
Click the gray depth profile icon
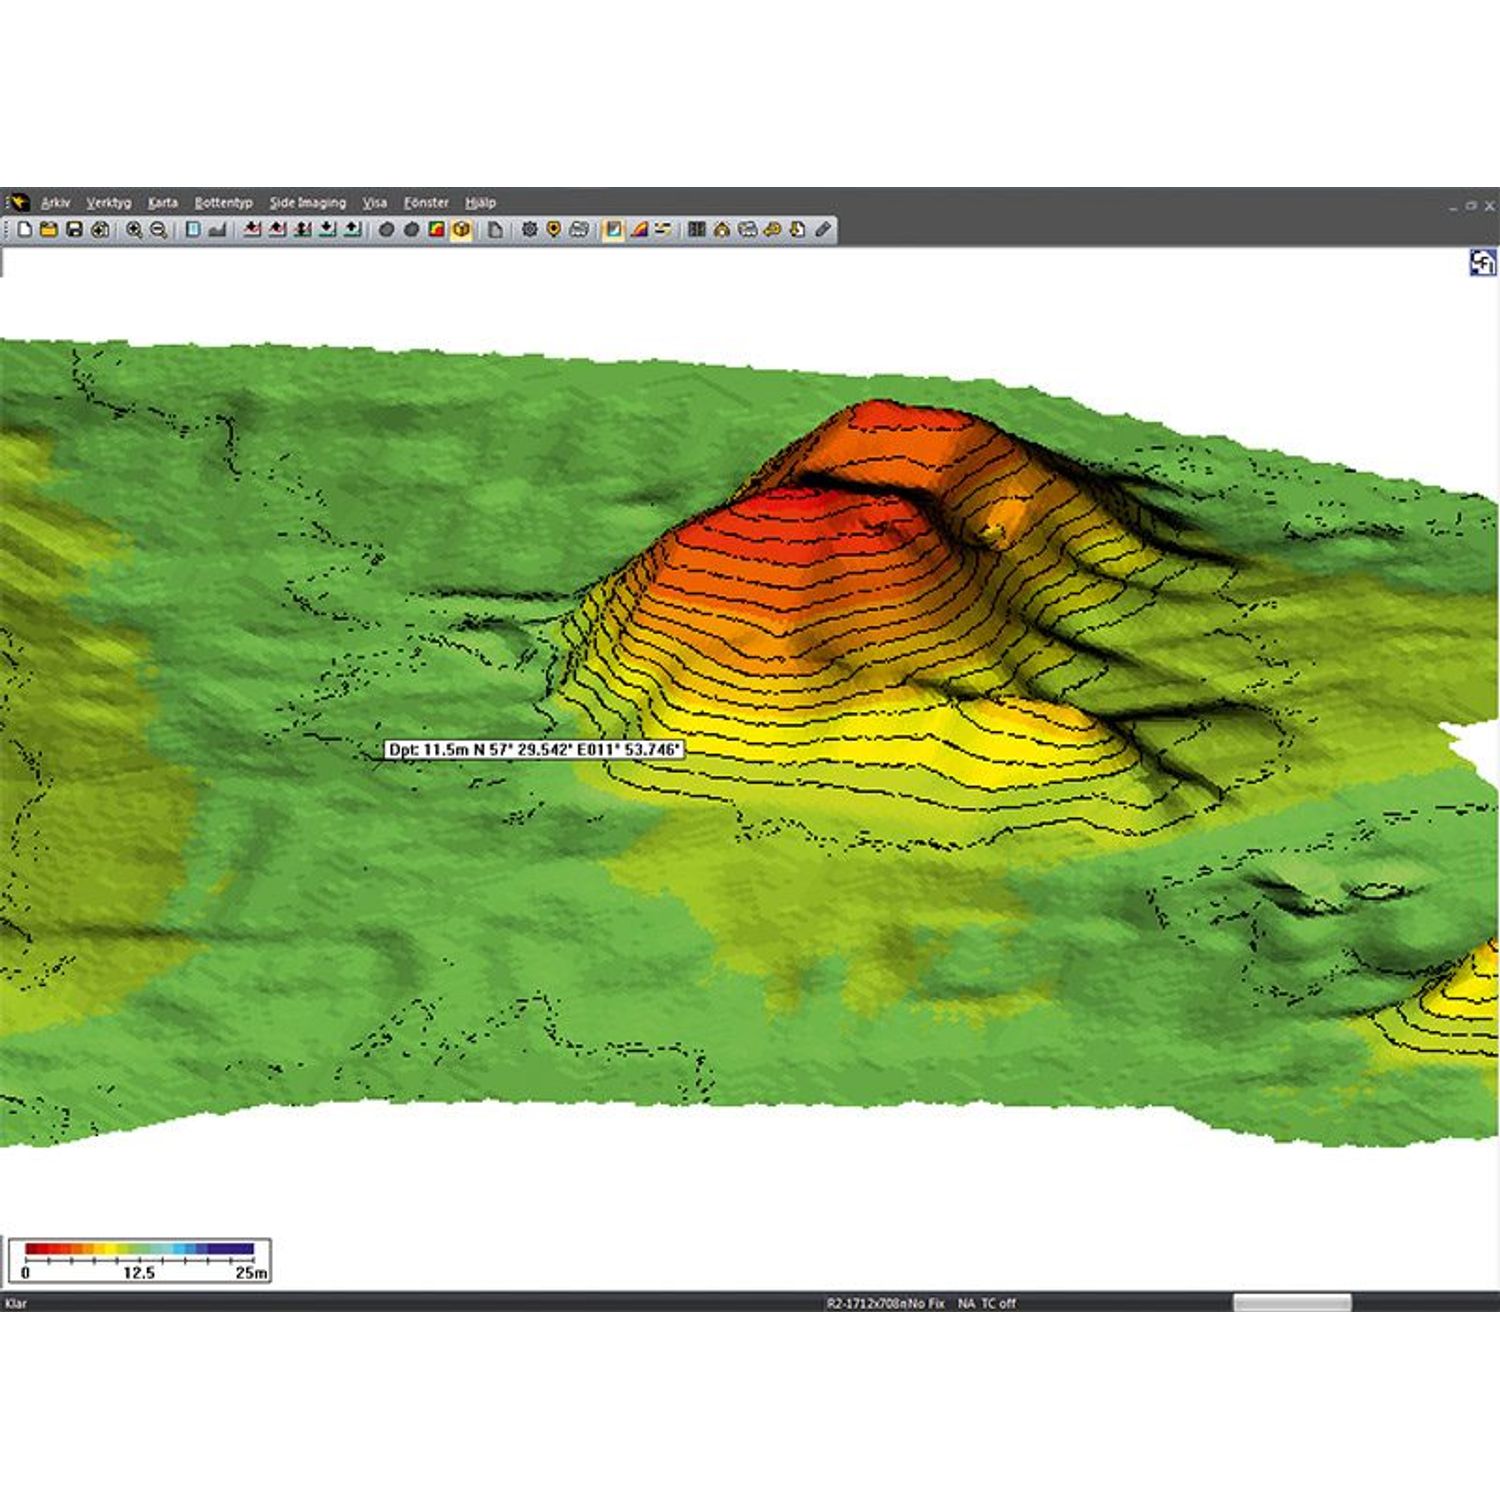(x=217, y=230)
